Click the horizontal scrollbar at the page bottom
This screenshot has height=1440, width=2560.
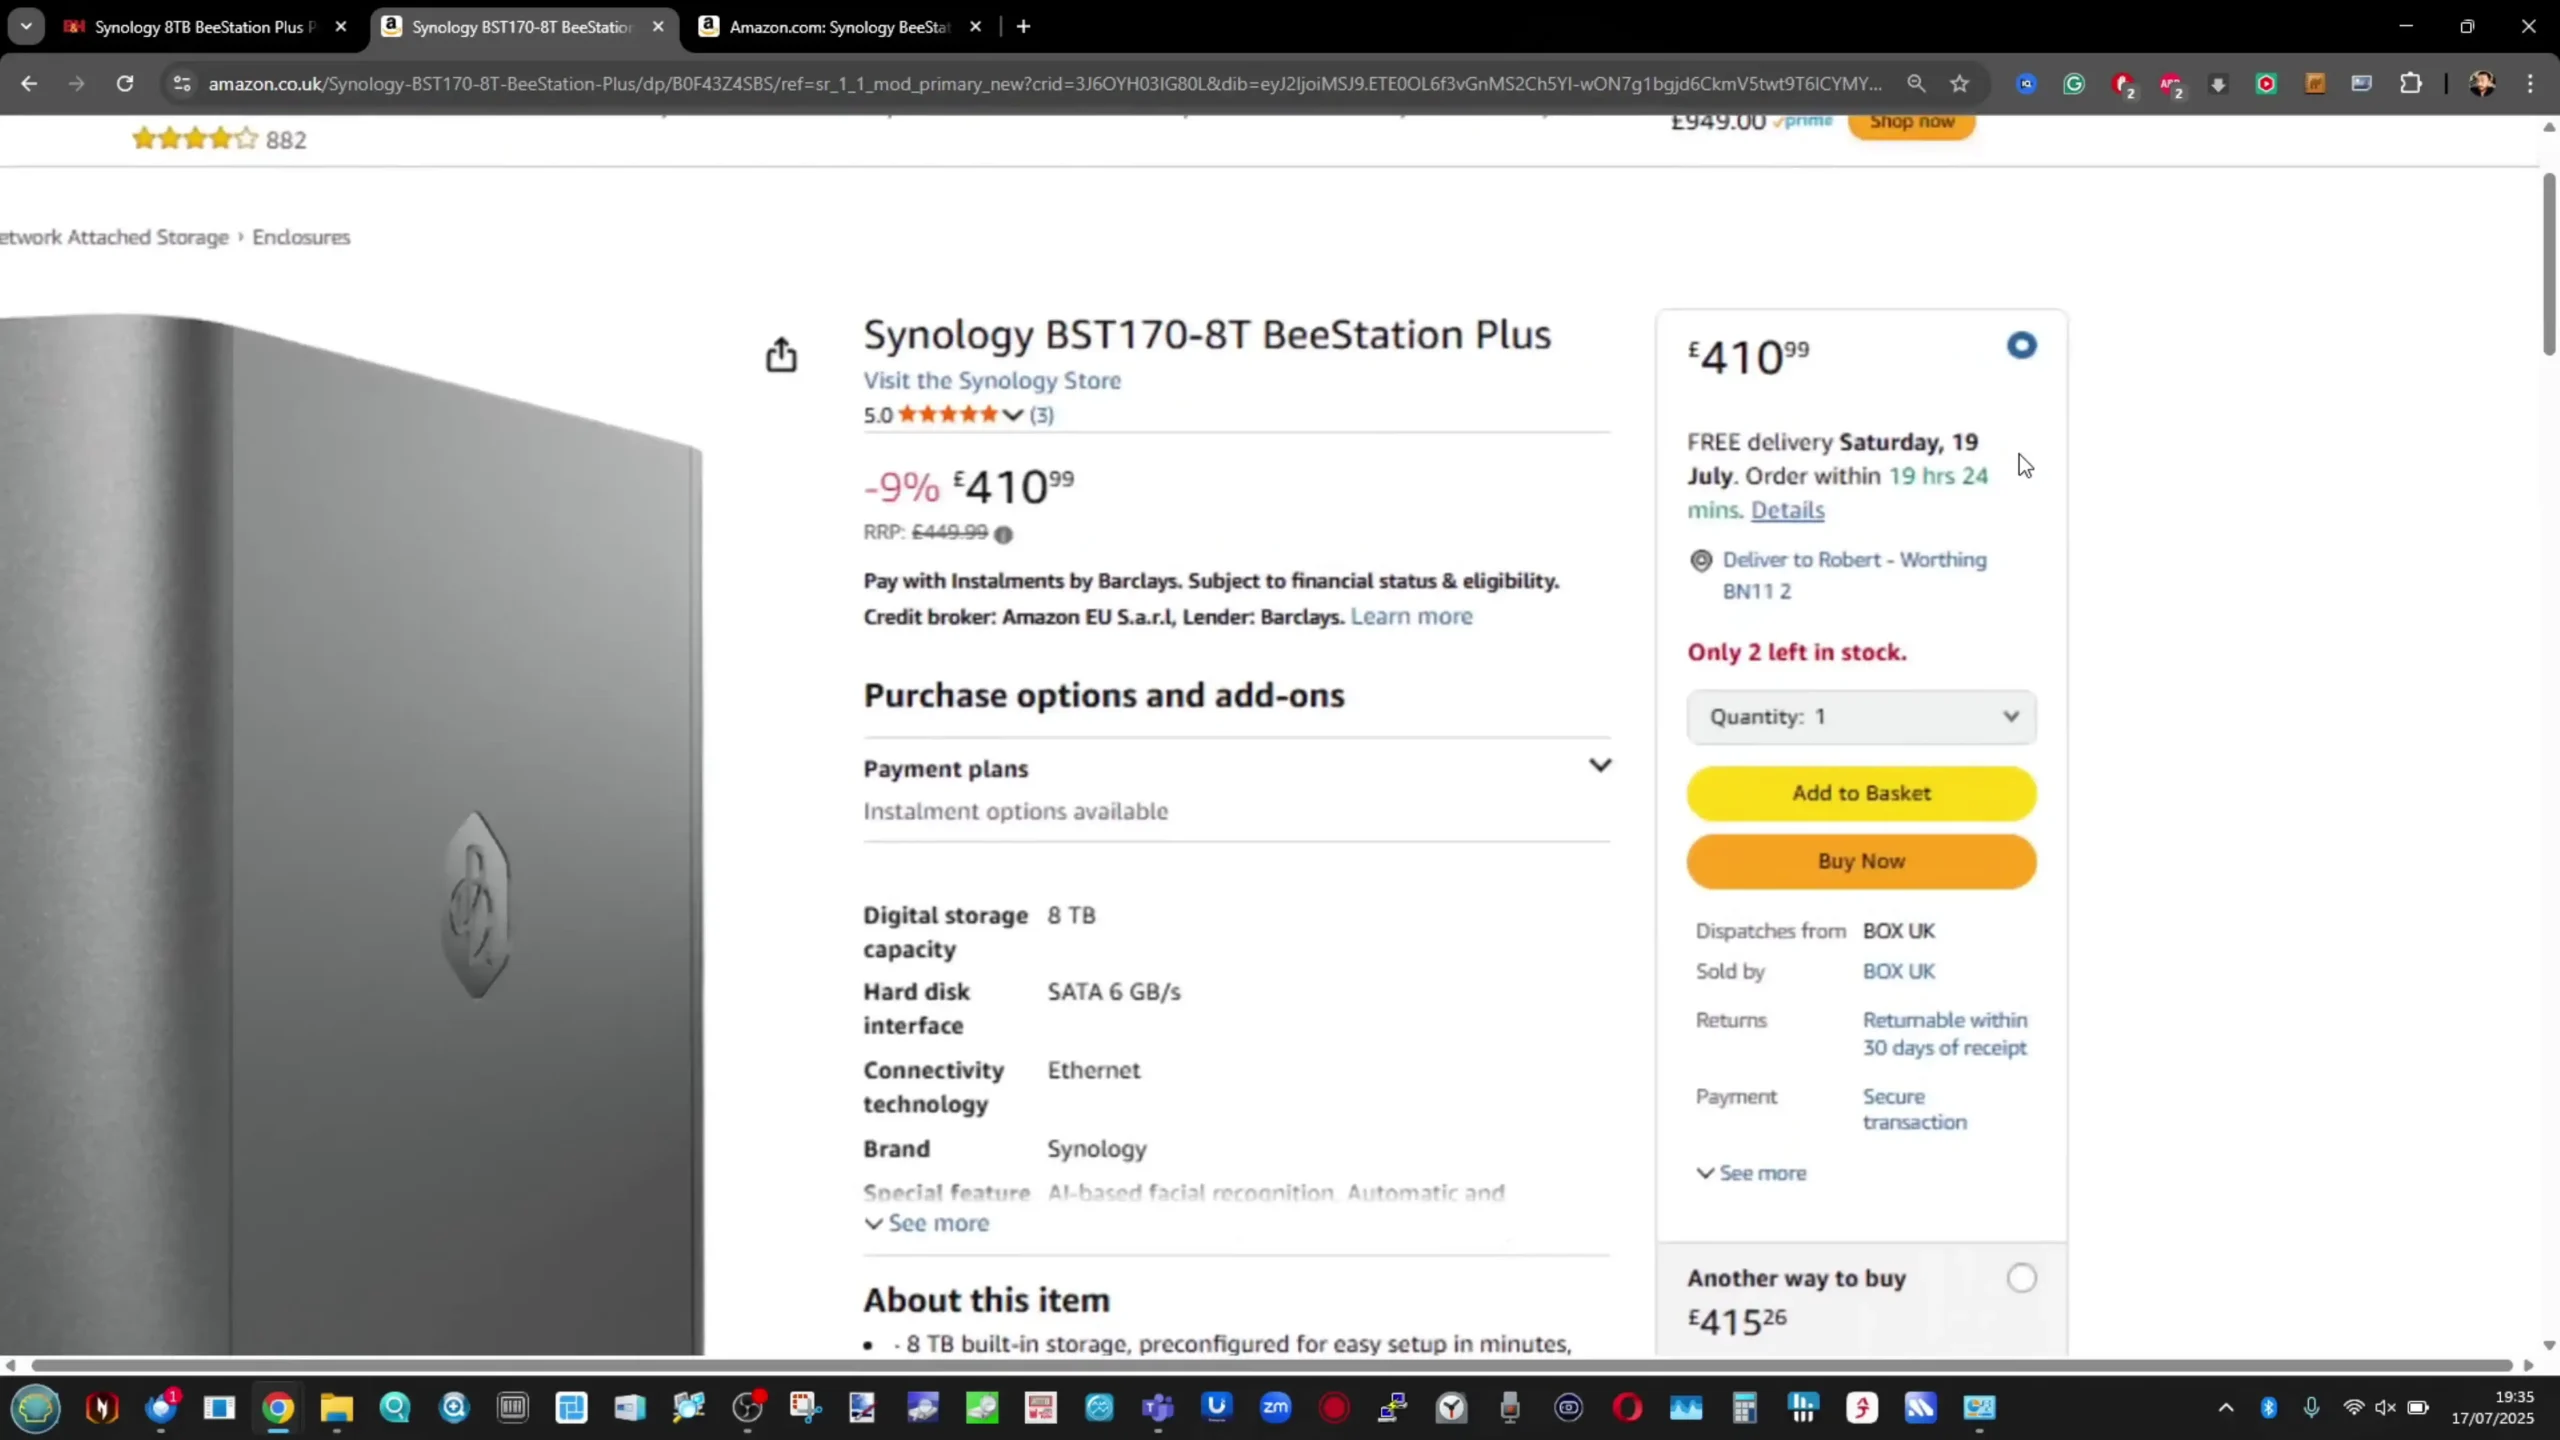[1270, 1366]
